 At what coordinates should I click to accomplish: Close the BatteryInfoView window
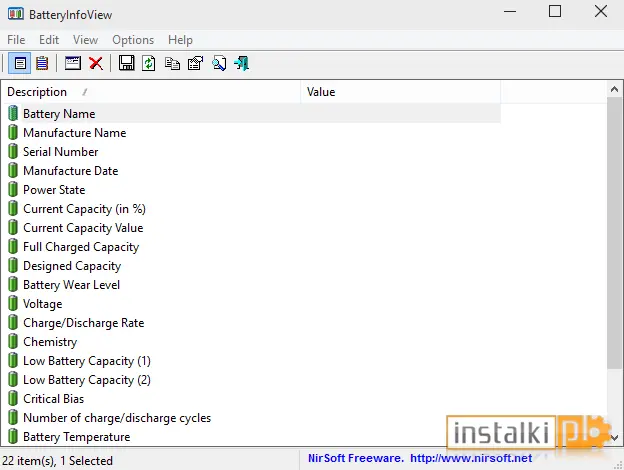(x=601, y=11)
